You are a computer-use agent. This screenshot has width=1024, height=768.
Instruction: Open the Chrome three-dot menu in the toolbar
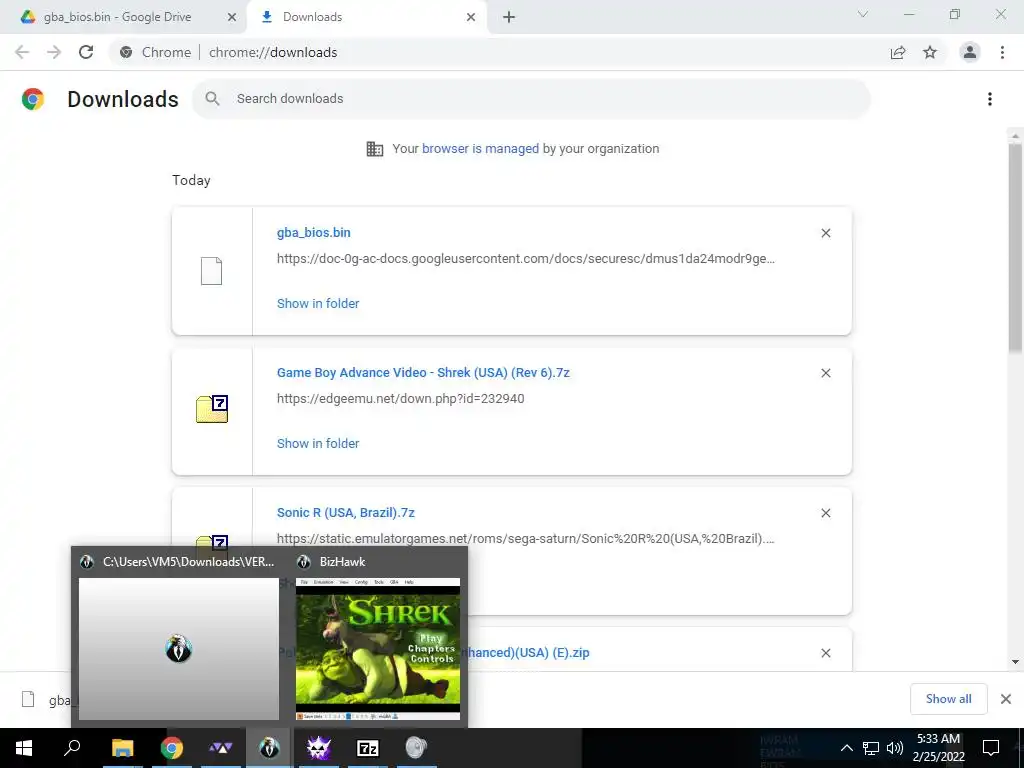pos(1002,52)
